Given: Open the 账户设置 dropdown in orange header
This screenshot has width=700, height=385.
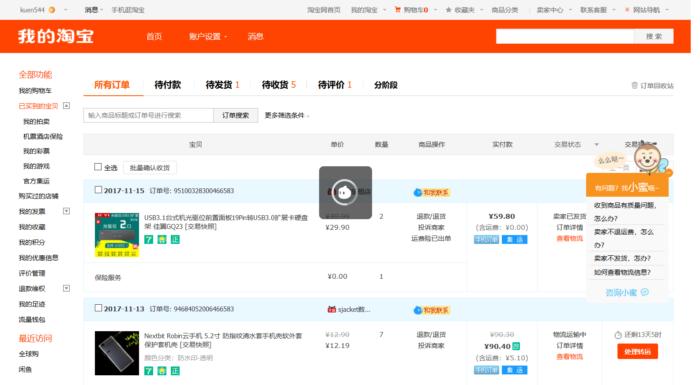Looking at the screenshot, I should coord(208,37).
